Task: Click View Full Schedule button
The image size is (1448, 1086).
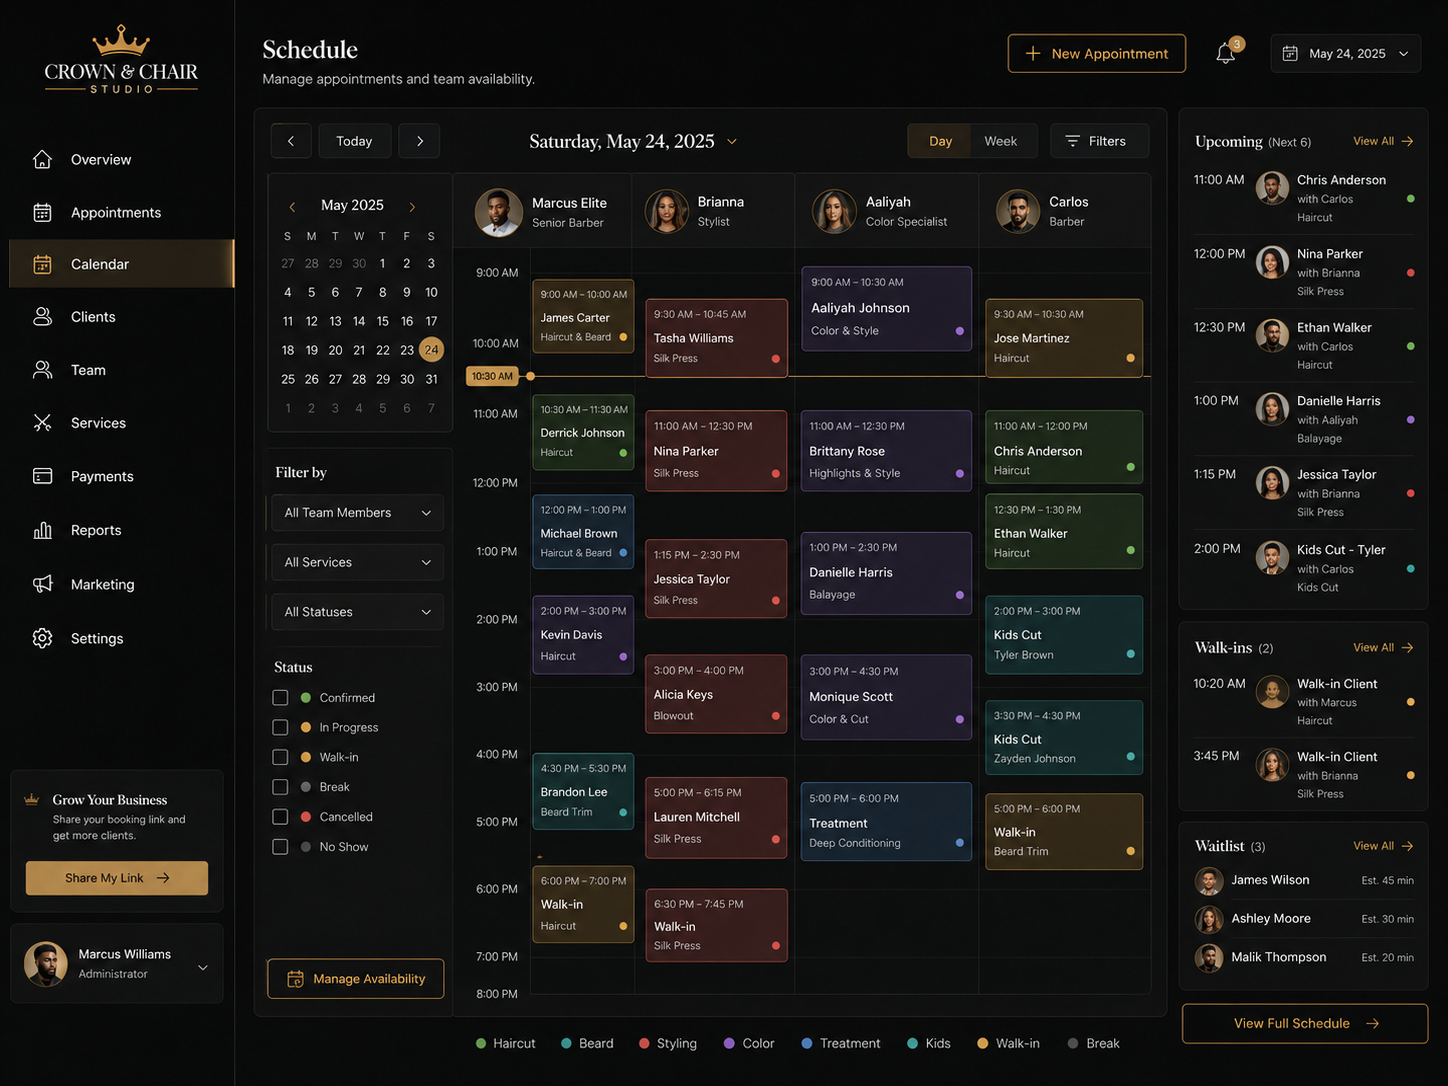Action: click(1305, 1024)
